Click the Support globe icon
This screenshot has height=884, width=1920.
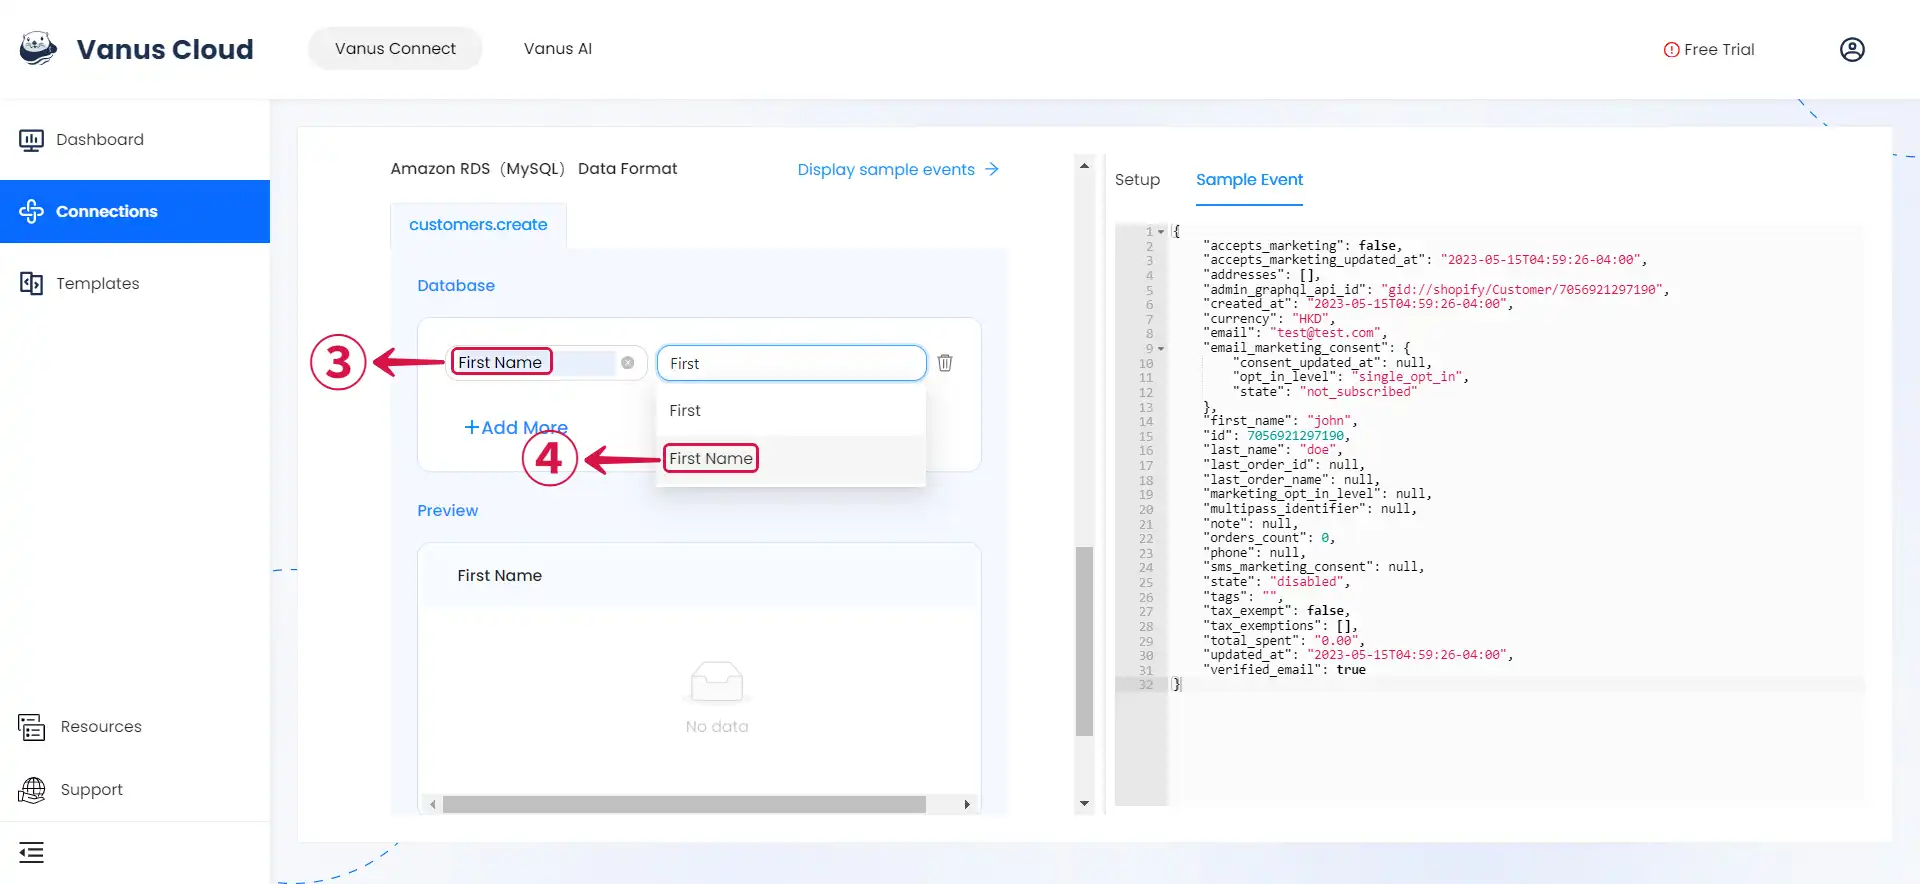[32, 790]
